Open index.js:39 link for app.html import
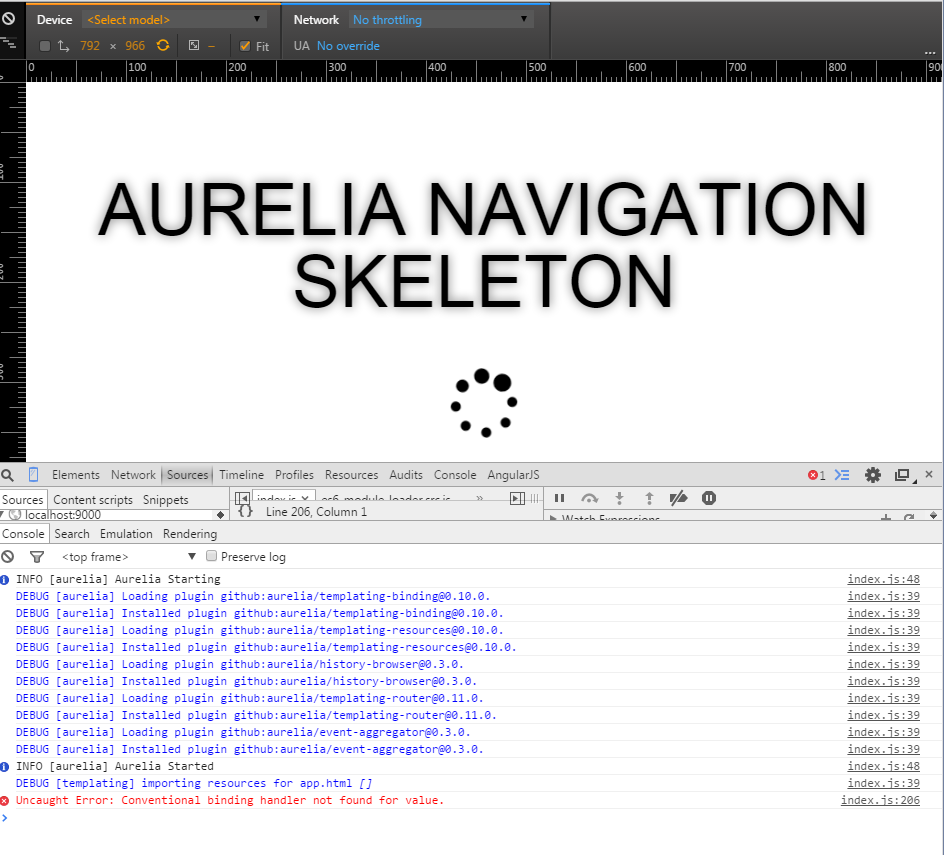Screen dimensions: 944x855 tap(884, 783)
